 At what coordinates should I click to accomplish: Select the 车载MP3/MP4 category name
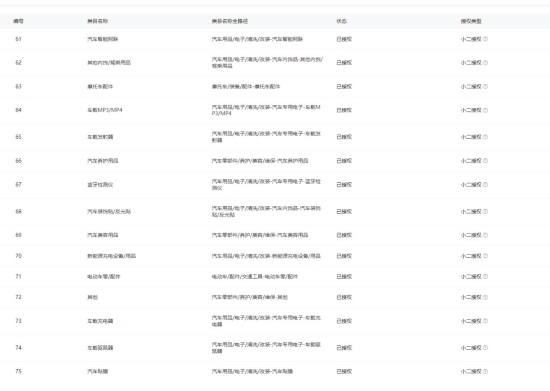(x=105, y=110)
